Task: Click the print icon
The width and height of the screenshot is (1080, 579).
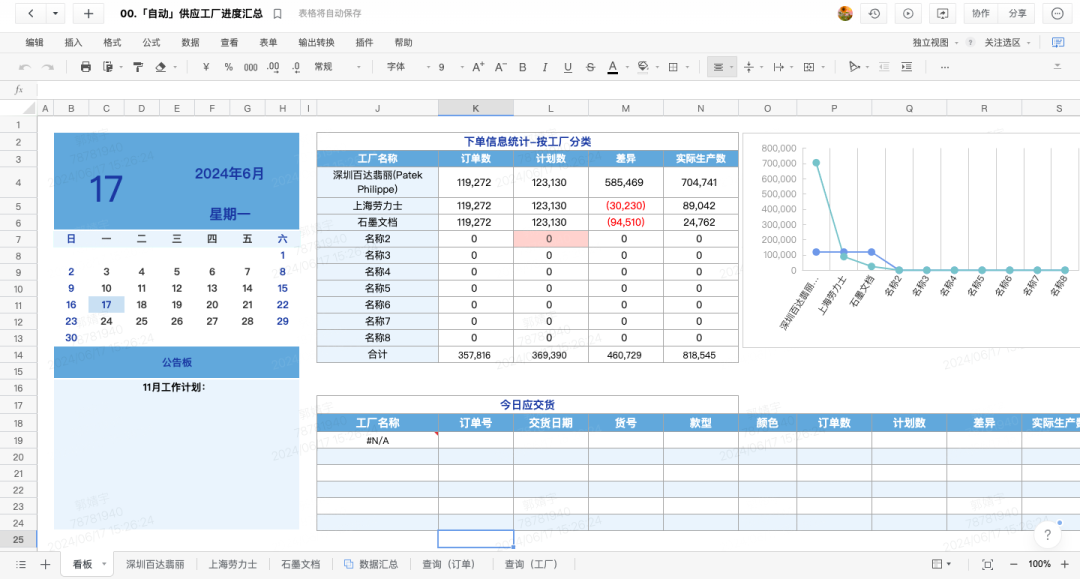Action: [x=85, y=67]
